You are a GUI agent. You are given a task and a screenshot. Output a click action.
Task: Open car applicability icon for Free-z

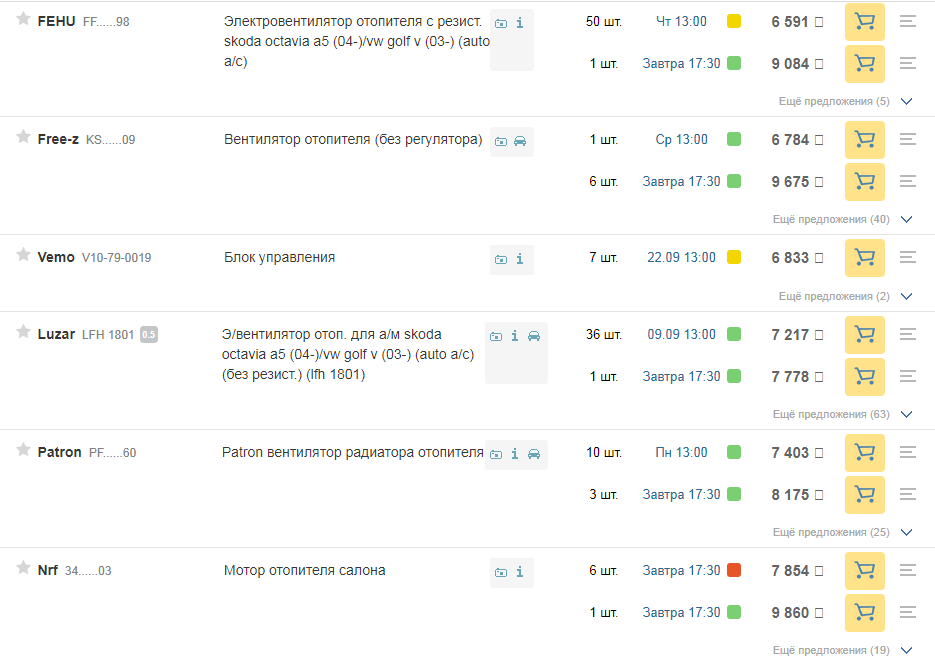(x=520, y=141)
